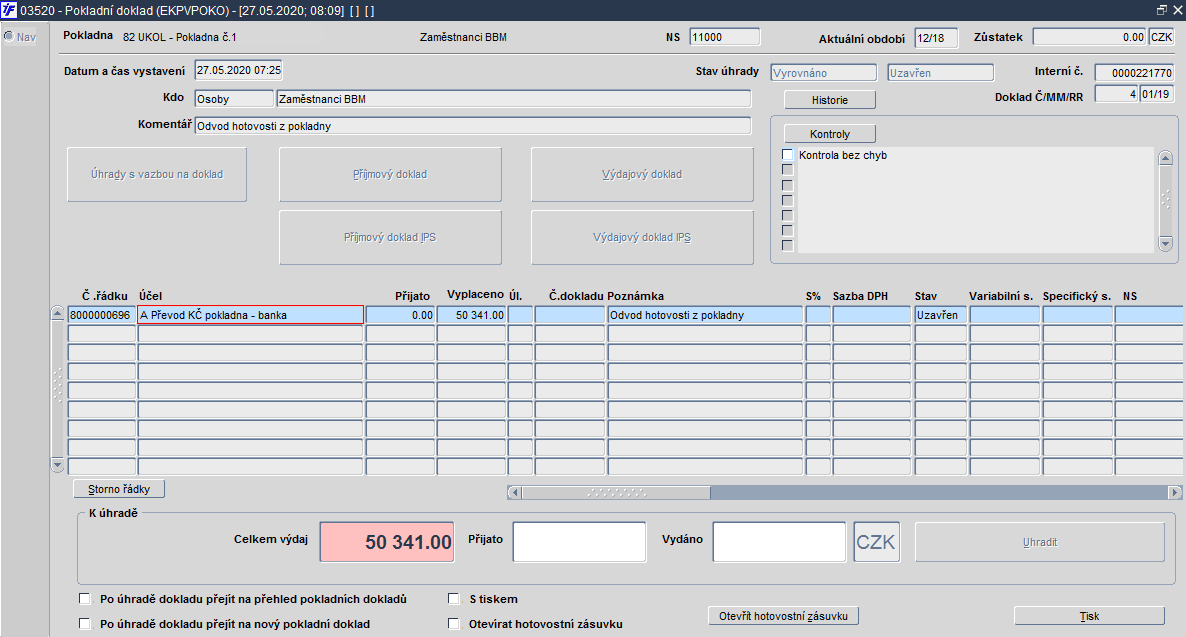
Task: Click horizontal scrollbar left arrow
Action: [514, 493]
